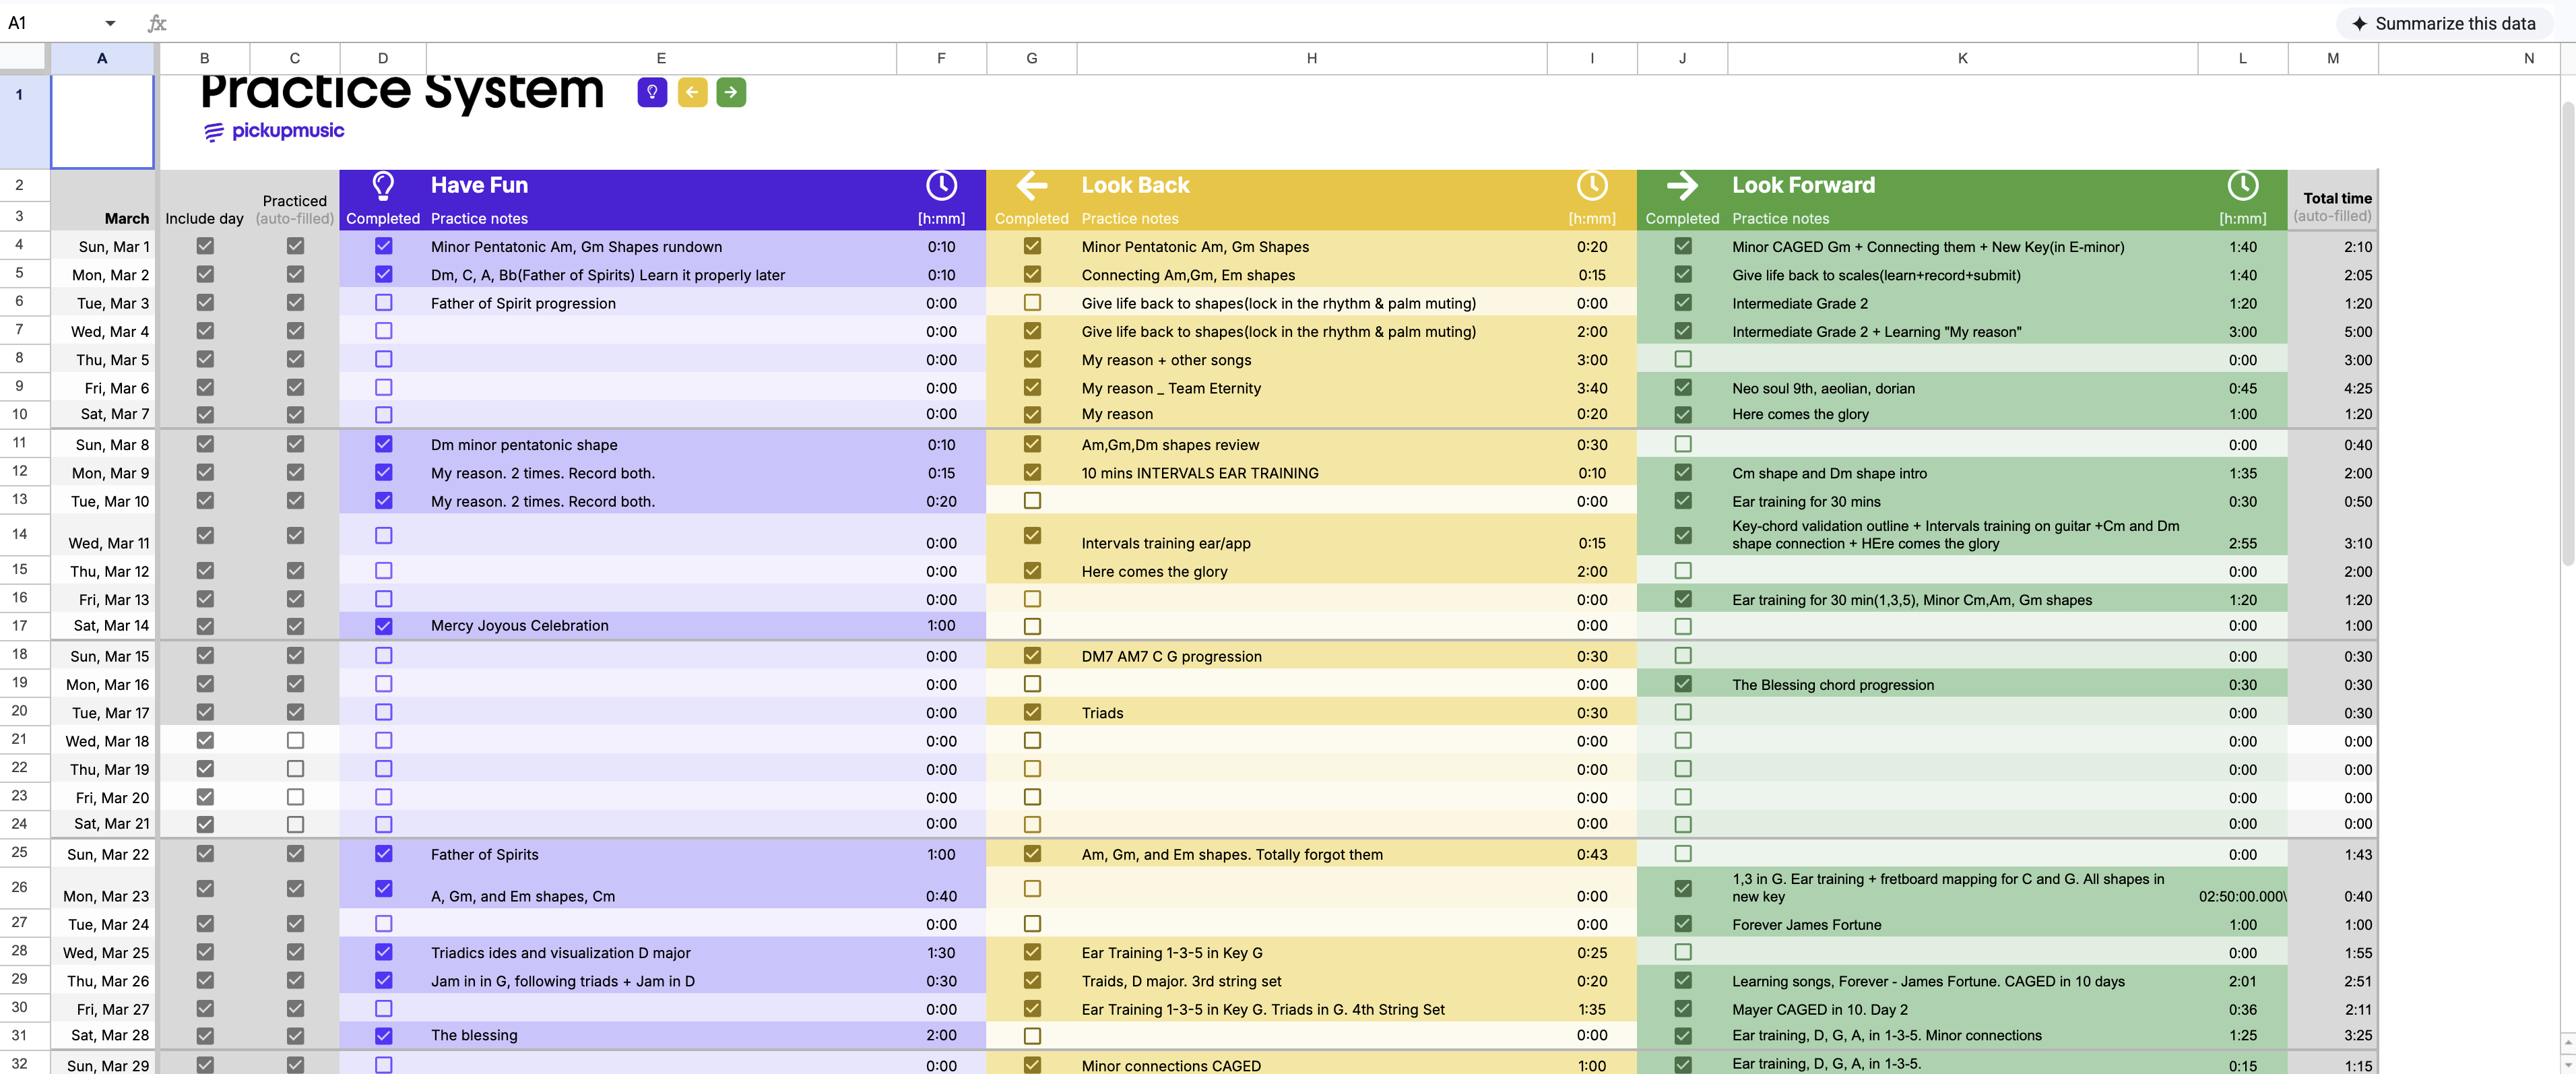Click the right arrow icon in Look Forward header
Image resolution: width=2576 pixels, height=1074 pixels.
tap(1682, 185)
